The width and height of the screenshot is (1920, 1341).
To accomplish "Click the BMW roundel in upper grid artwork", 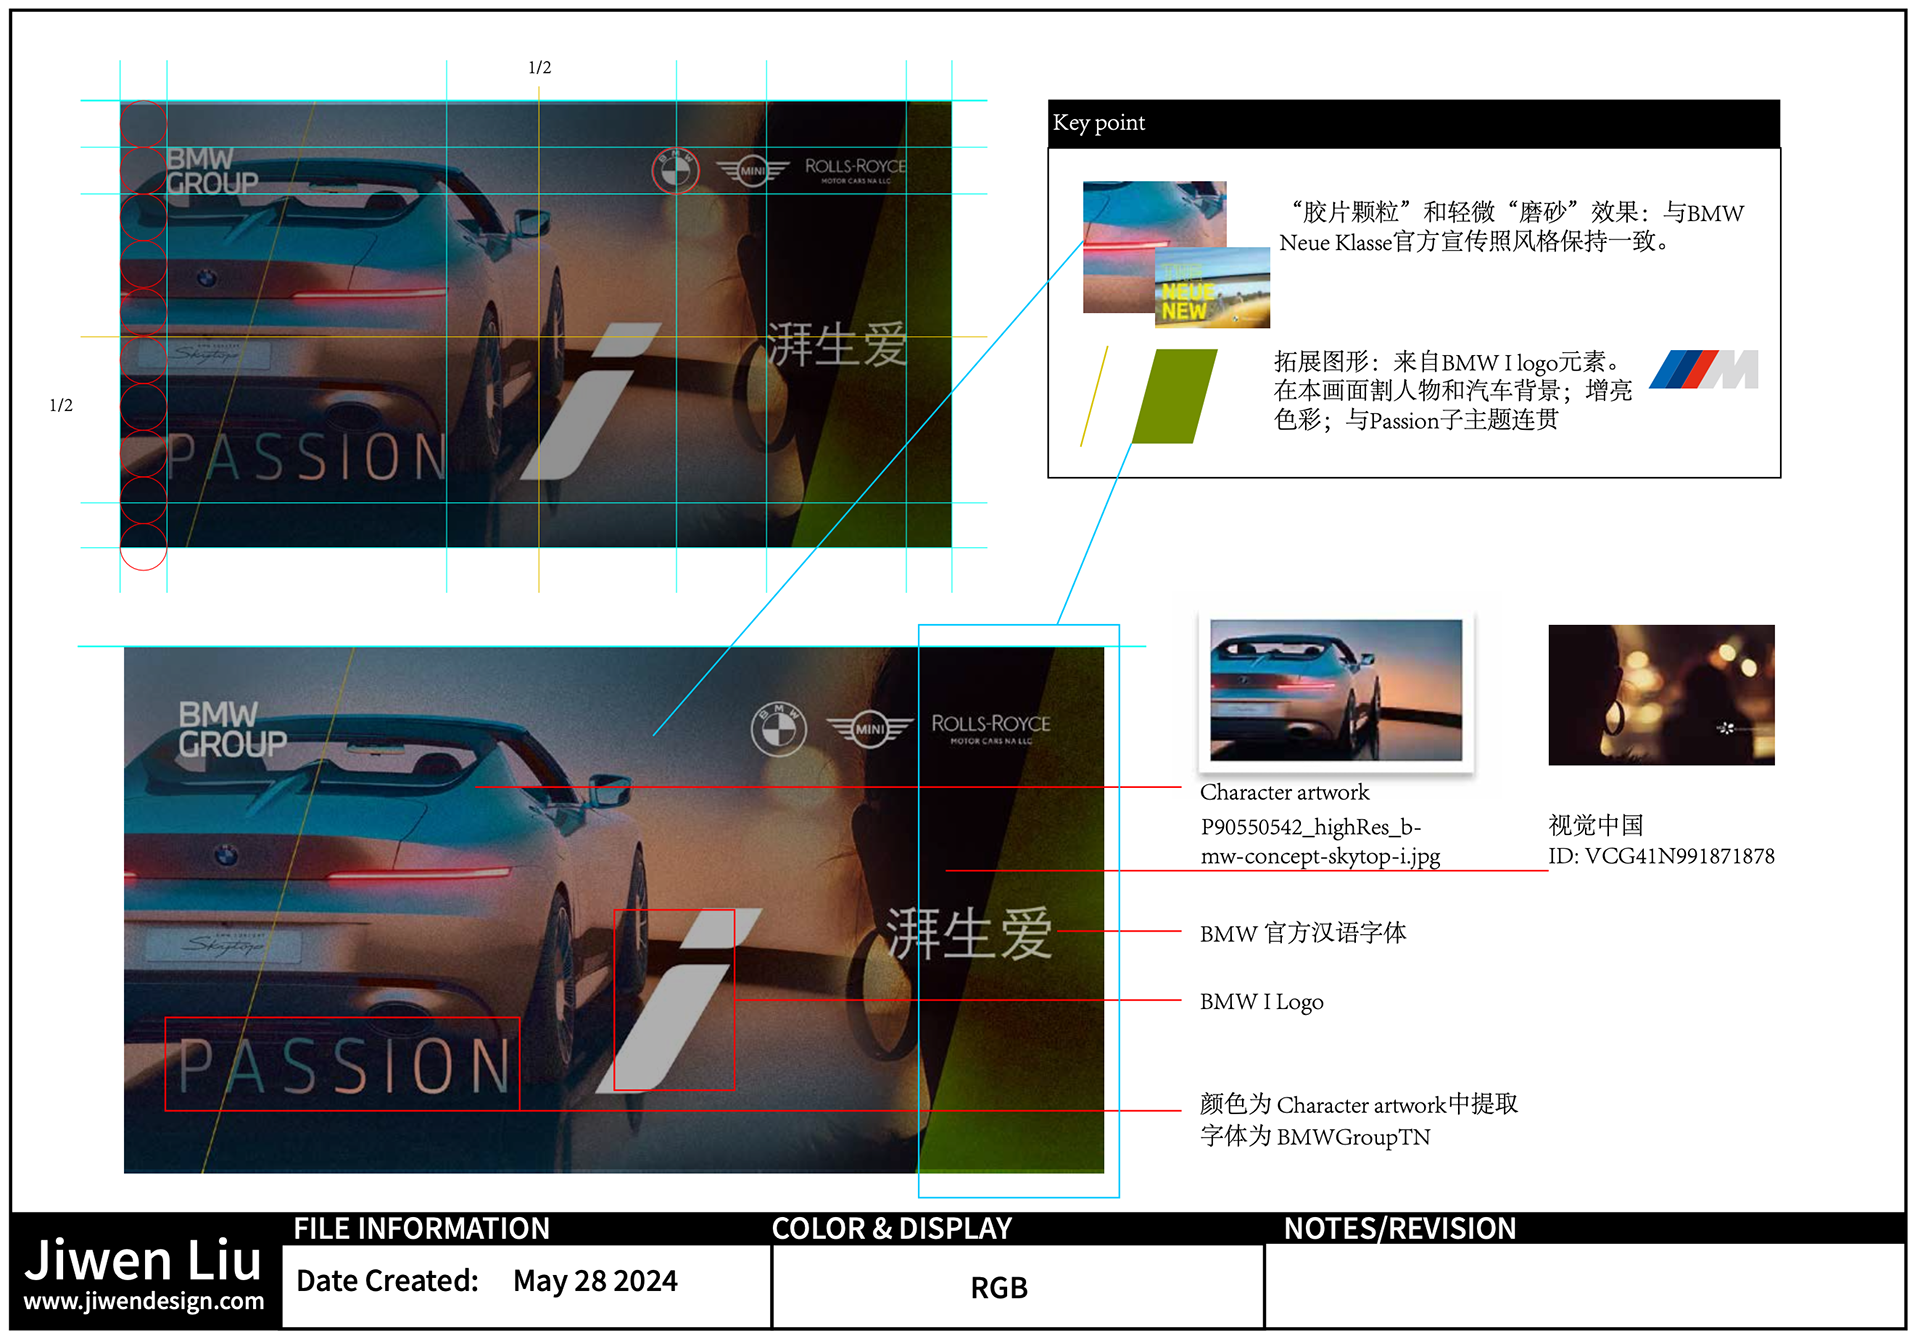I will [x=675, y=170].
